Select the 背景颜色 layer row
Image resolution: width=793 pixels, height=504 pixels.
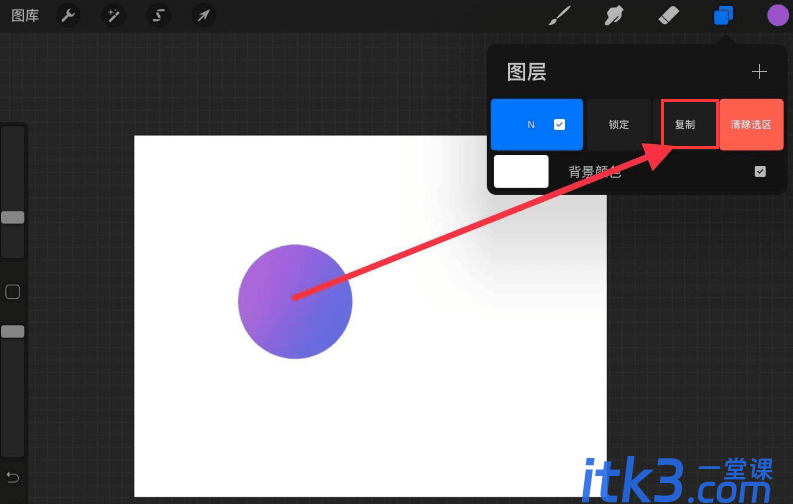tap(637, 172)
